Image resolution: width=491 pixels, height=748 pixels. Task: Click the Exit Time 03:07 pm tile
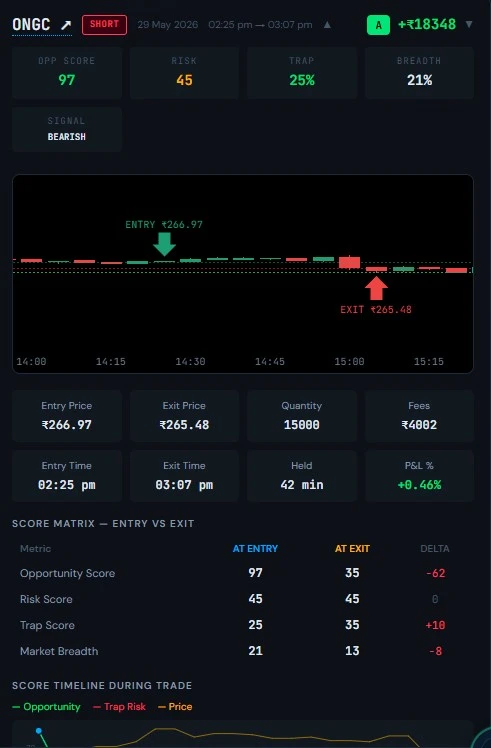point(184,476)
